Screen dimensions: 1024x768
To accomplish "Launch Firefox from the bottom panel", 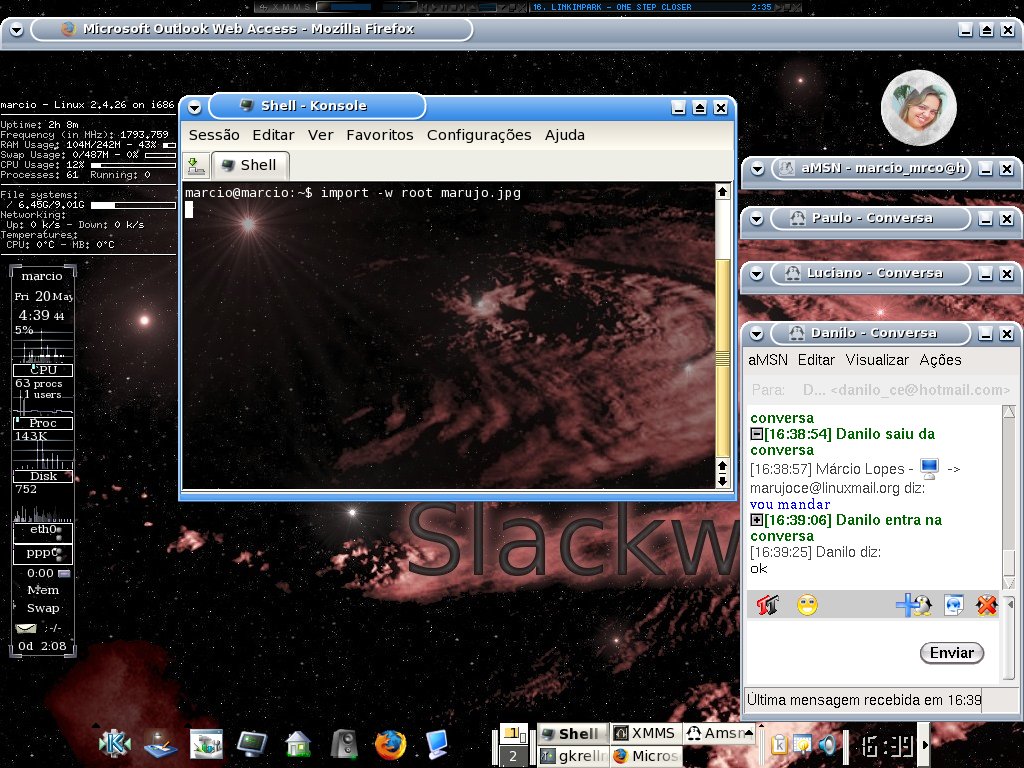I will 390,744.
